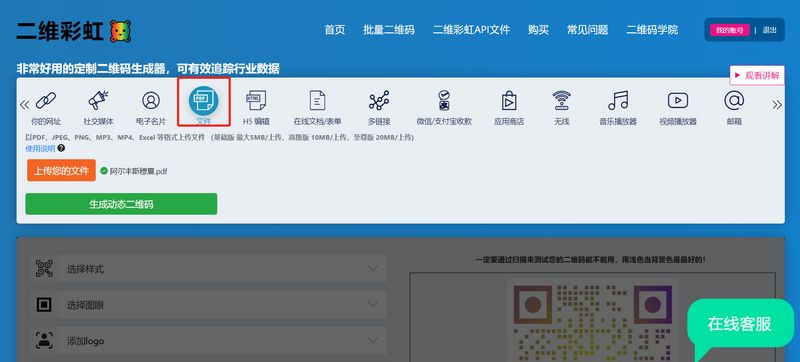Expand the 选择样式 dropdown

click(x=209, y=269)
